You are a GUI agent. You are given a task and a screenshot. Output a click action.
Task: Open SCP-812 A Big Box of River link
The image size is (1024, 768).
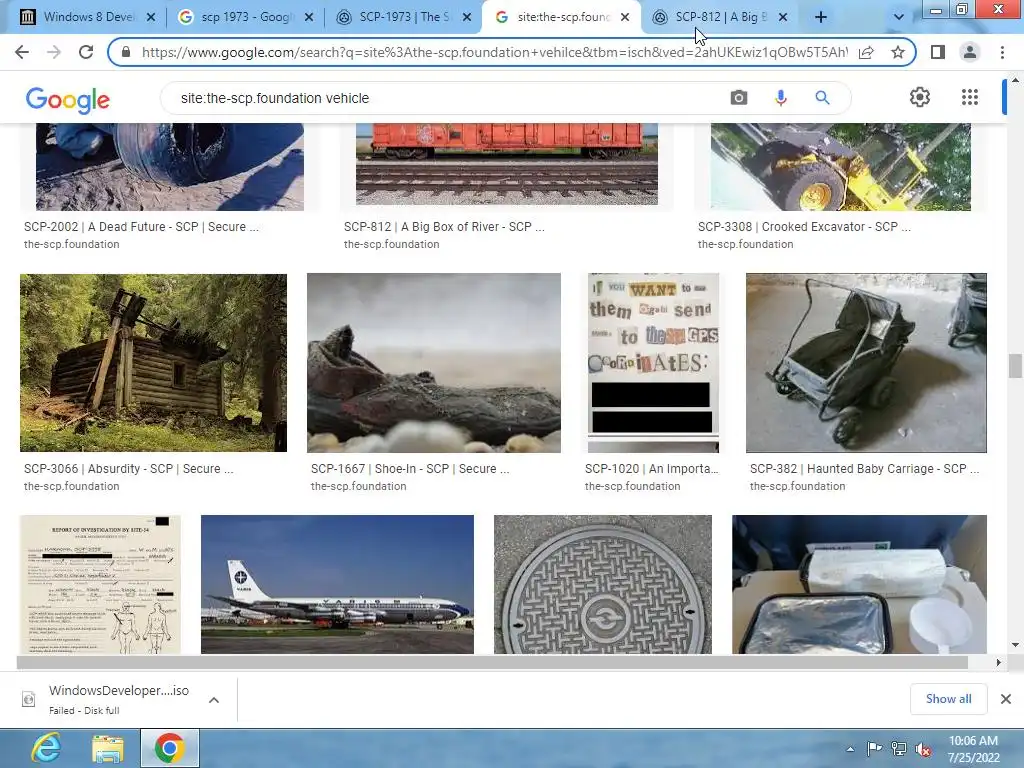444,227
